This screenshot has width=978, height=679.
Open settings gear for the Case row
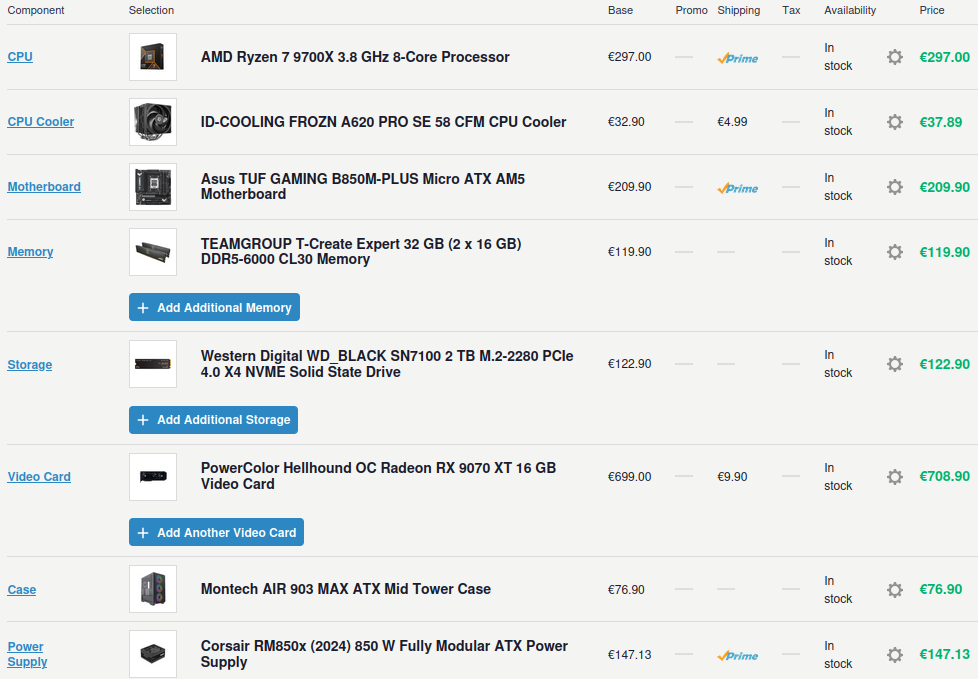pos(895,589)
